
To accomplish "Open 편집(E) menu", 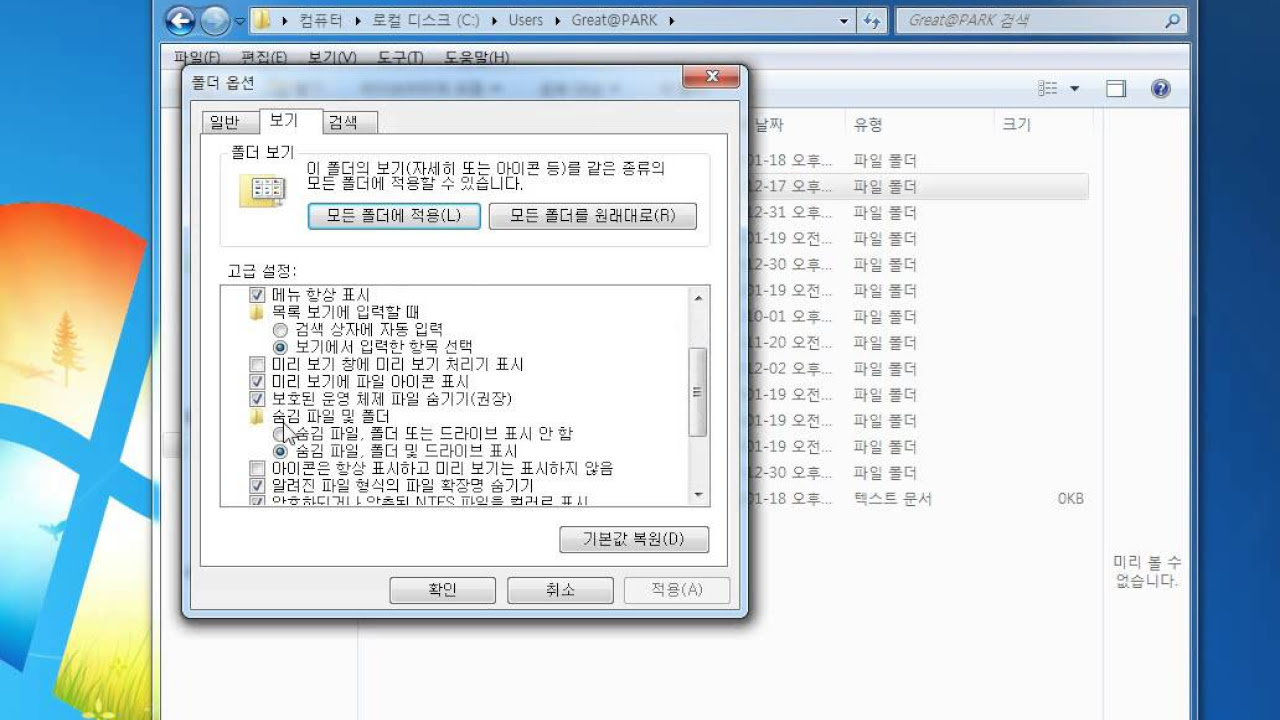I will (x=264, y=58).
